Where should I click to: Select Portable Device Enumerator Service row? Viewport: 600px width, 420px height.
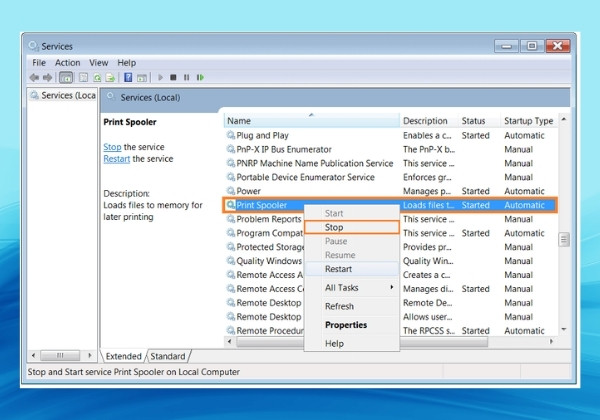pyautogui.click(x=390, y=177)
